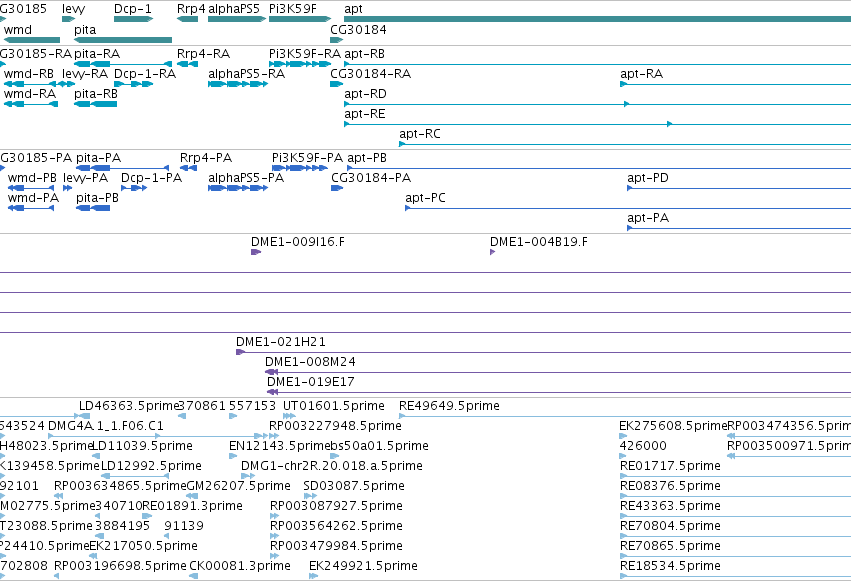Click EST EK275608.5prime
Viewport: 851px width, 581px height.
tap(673, 426)
